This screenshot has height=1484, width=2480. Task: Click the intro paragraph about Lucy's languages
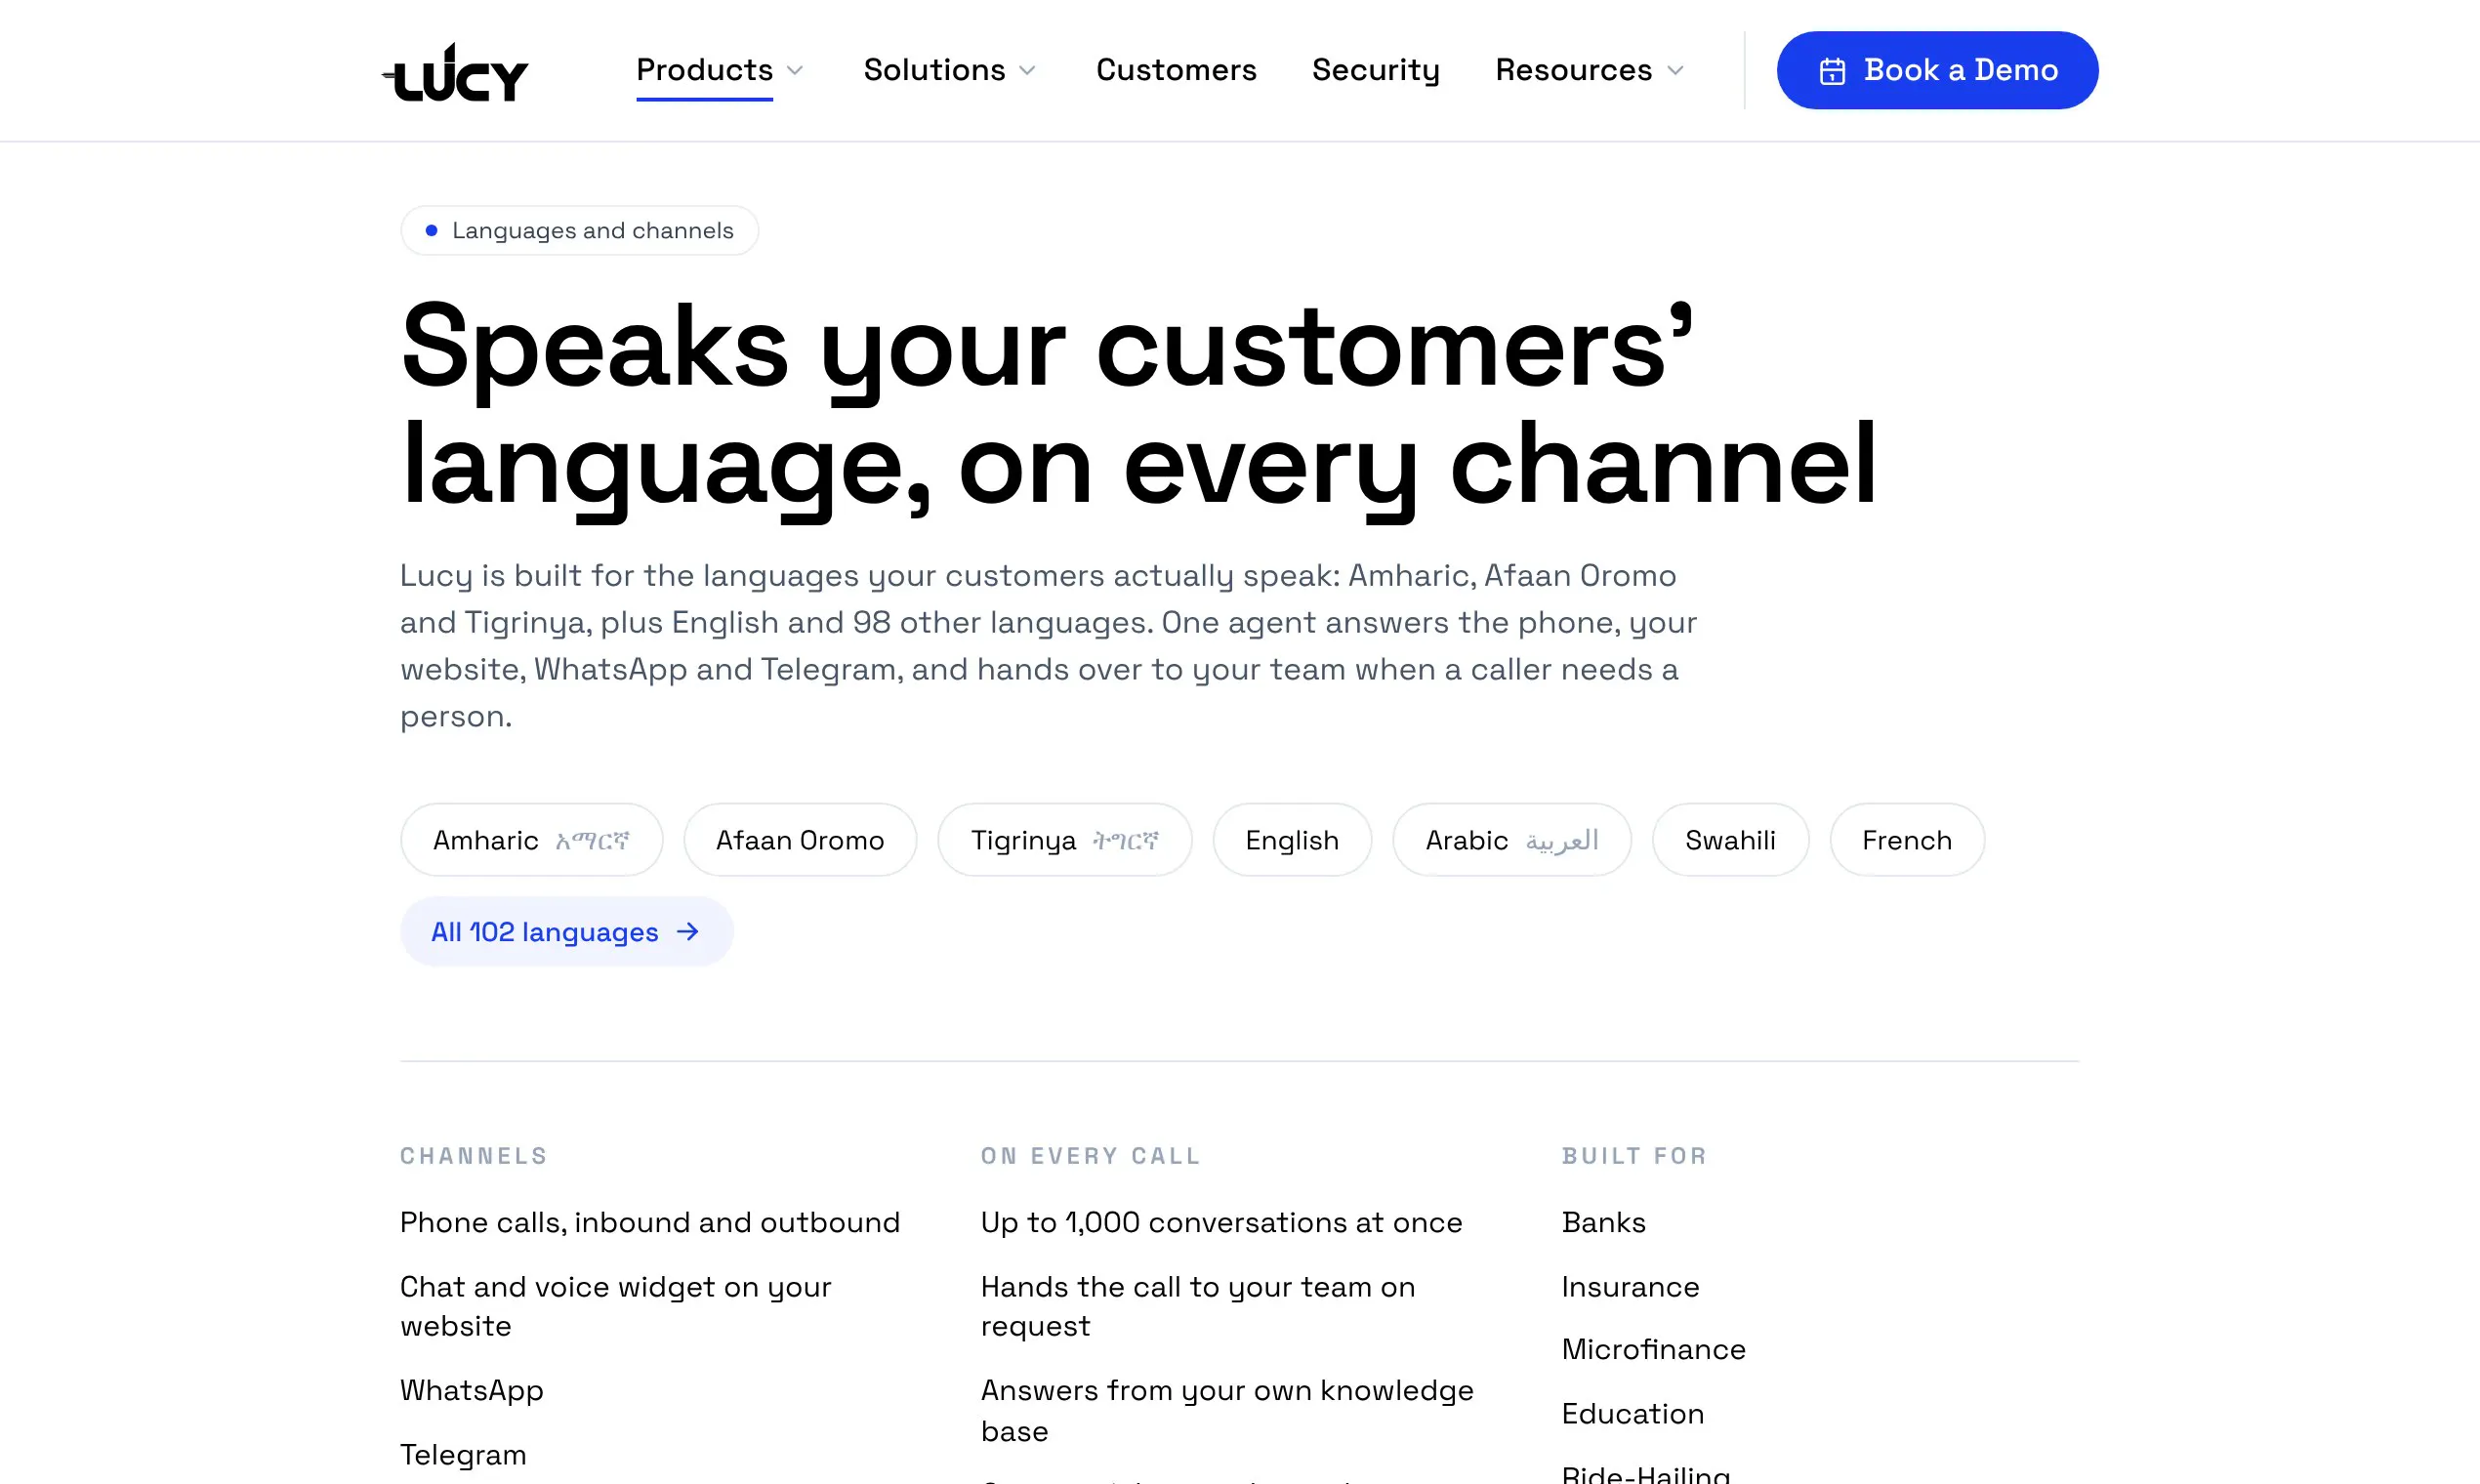click(x=1049, y=646)
